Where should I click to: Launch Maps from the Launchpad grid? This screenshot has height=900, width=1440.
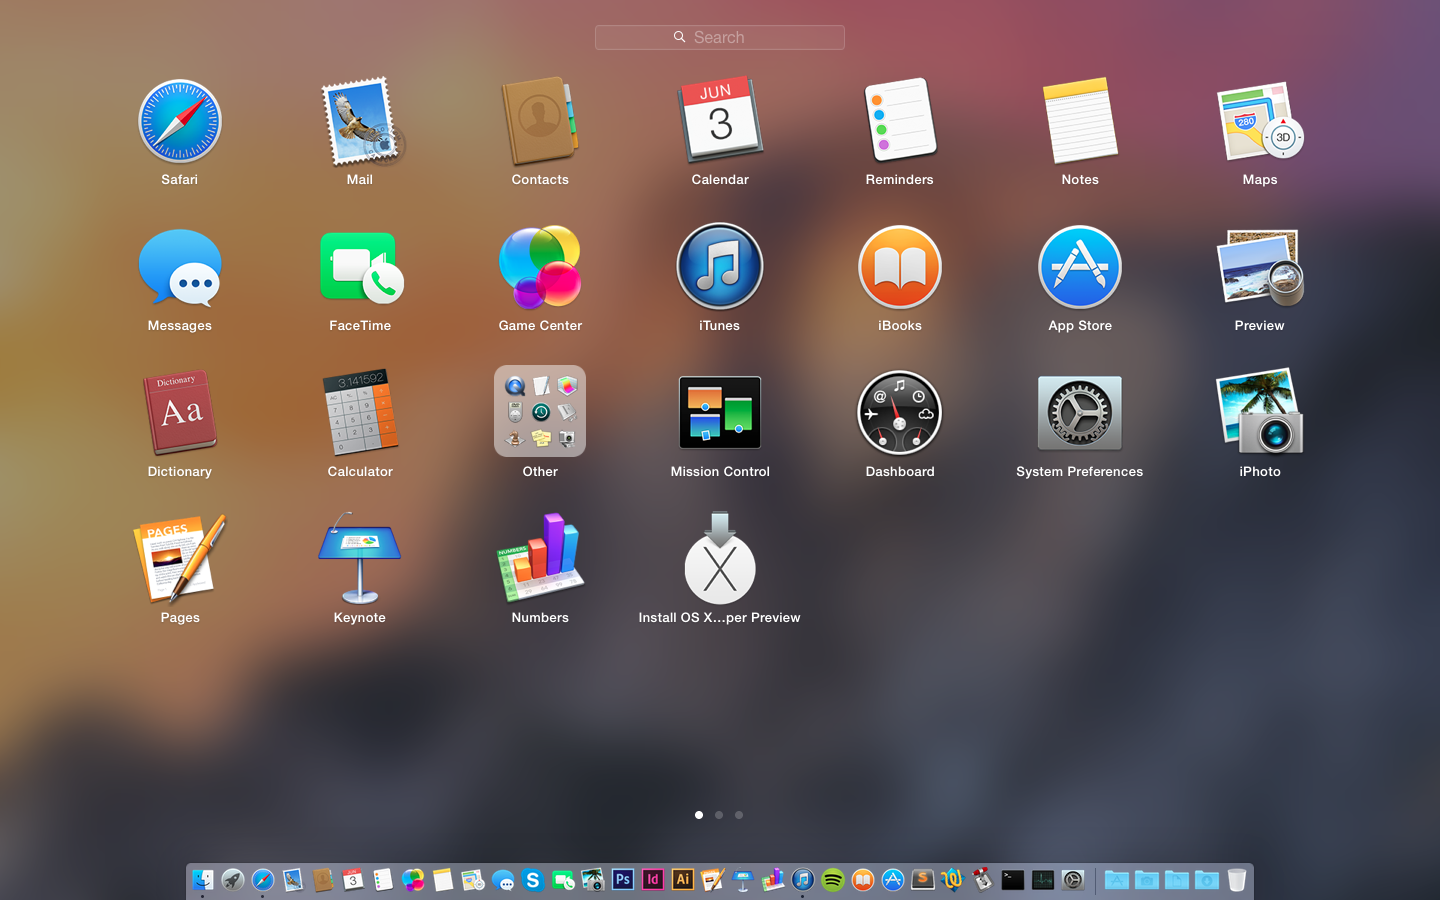click(1260, 121)
